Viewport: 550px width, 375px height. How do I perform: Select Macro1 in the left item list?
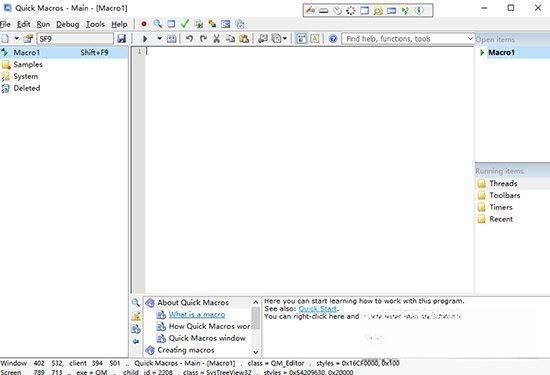(64, 53)
